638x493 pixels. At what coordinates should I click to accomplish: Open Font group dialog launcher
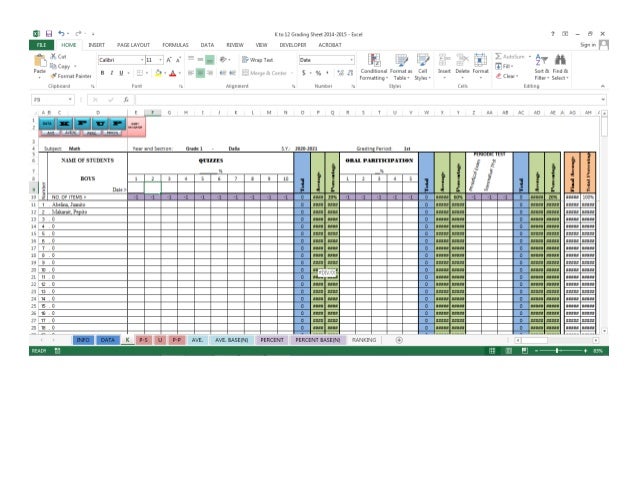[x=181, y=86]
